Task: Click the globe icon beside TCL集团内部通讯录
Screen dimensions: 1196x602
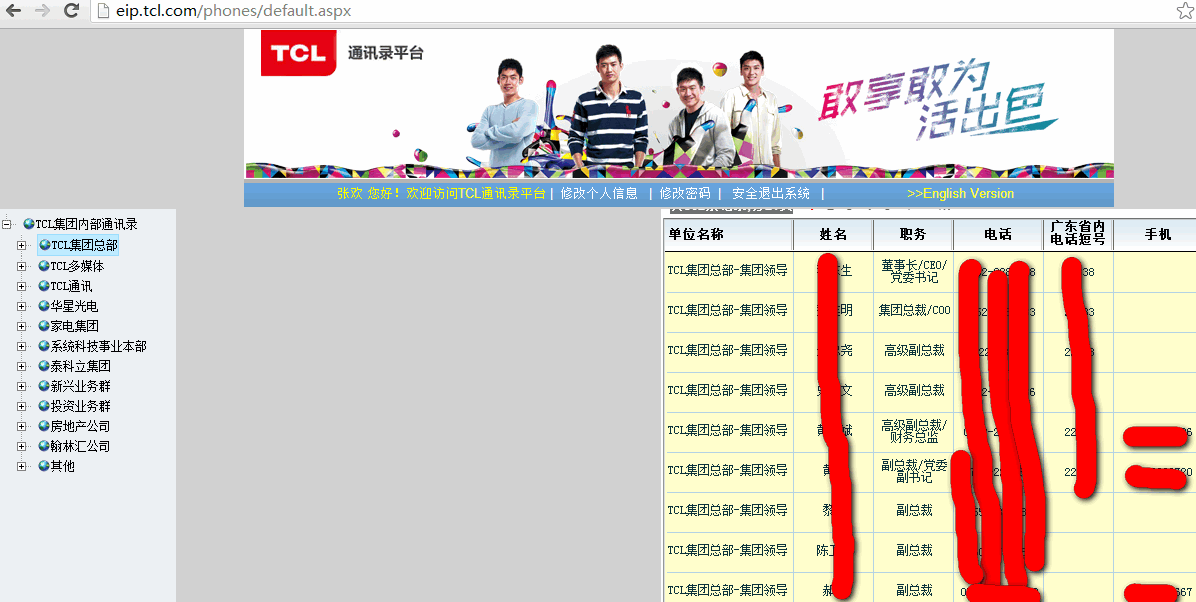Action: (29, 224)
